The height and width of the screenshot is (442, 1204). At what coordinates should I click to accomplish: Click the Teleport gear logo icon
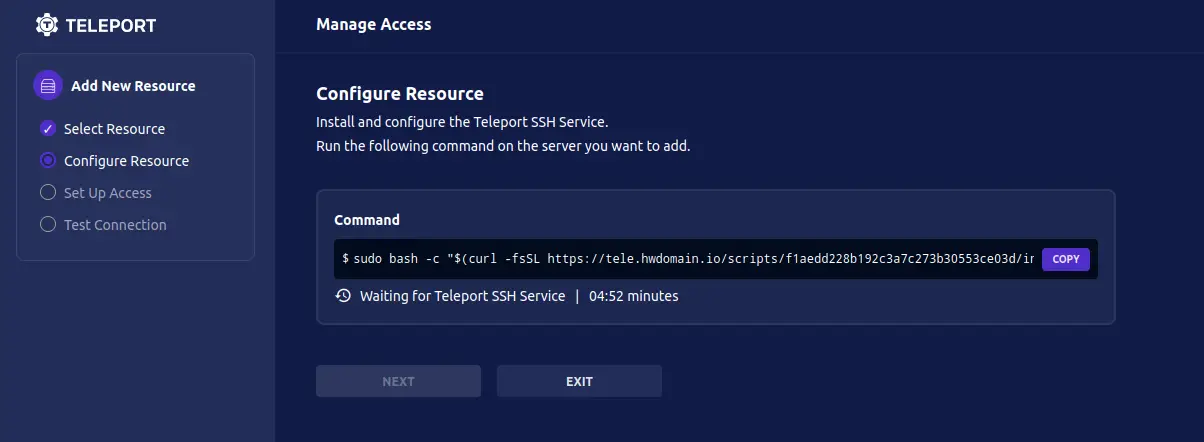(x=47, y=25)
